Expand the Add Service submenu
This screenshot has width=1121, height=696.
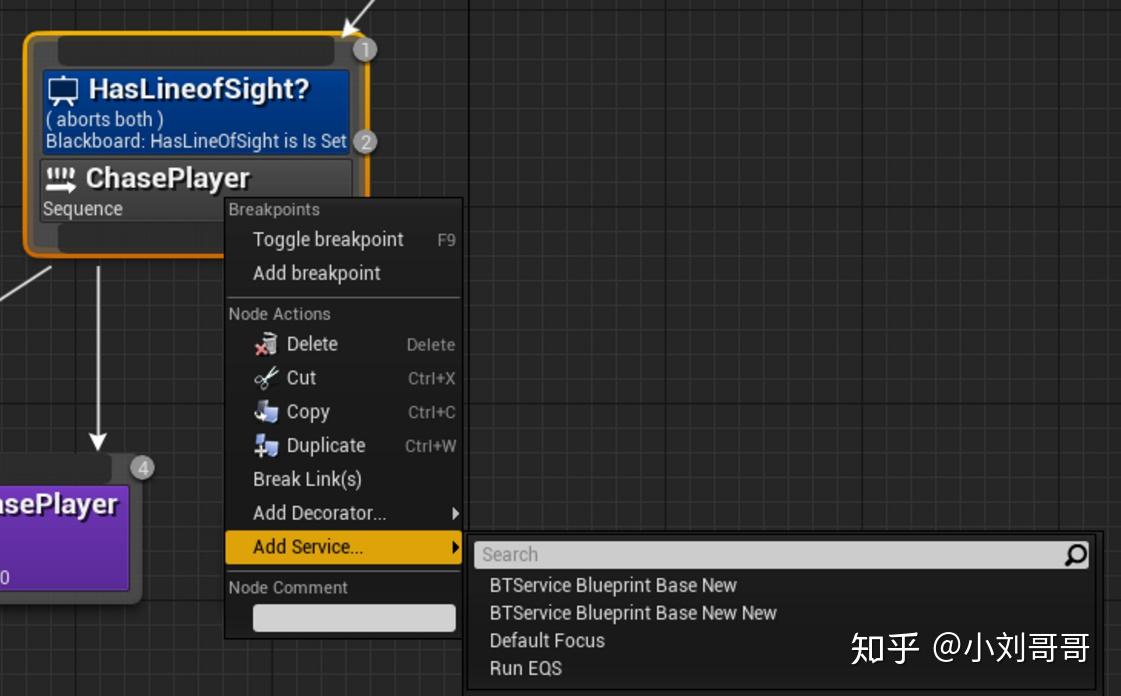tap(306, 547)
